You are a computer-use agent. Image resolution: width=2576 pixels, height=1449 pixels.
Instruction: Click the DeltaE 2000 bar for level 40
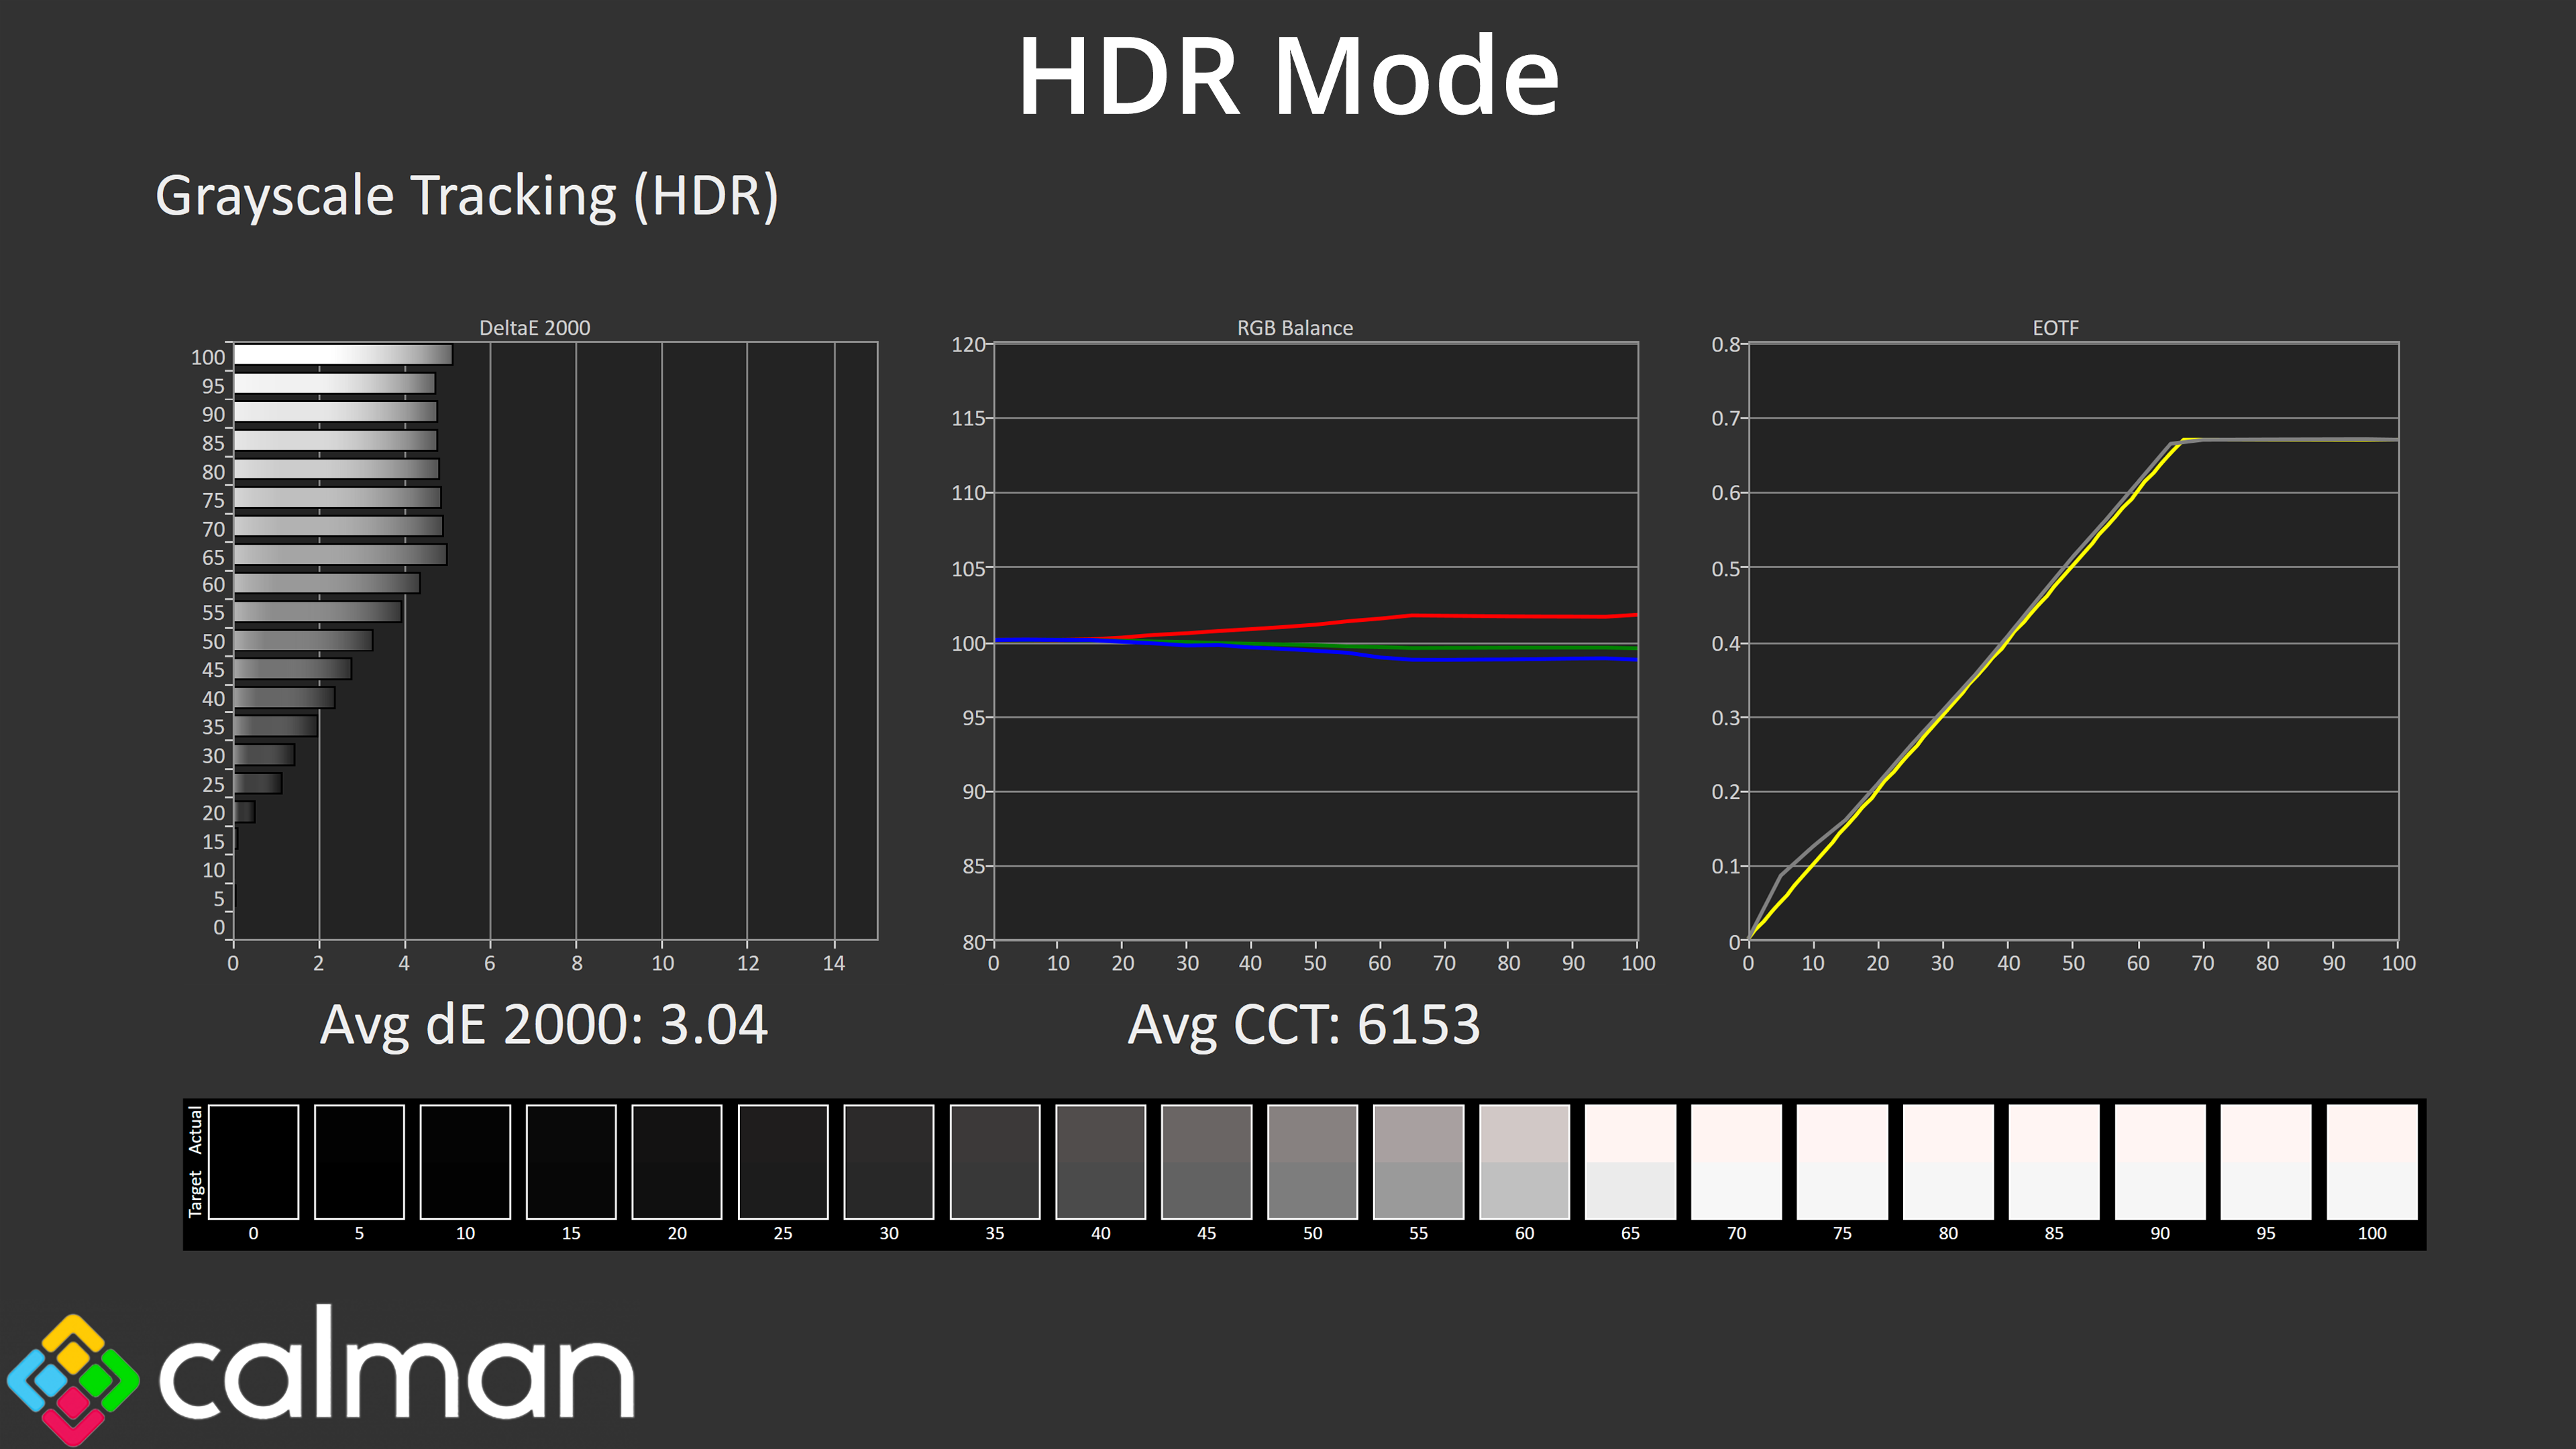point(284,698)
